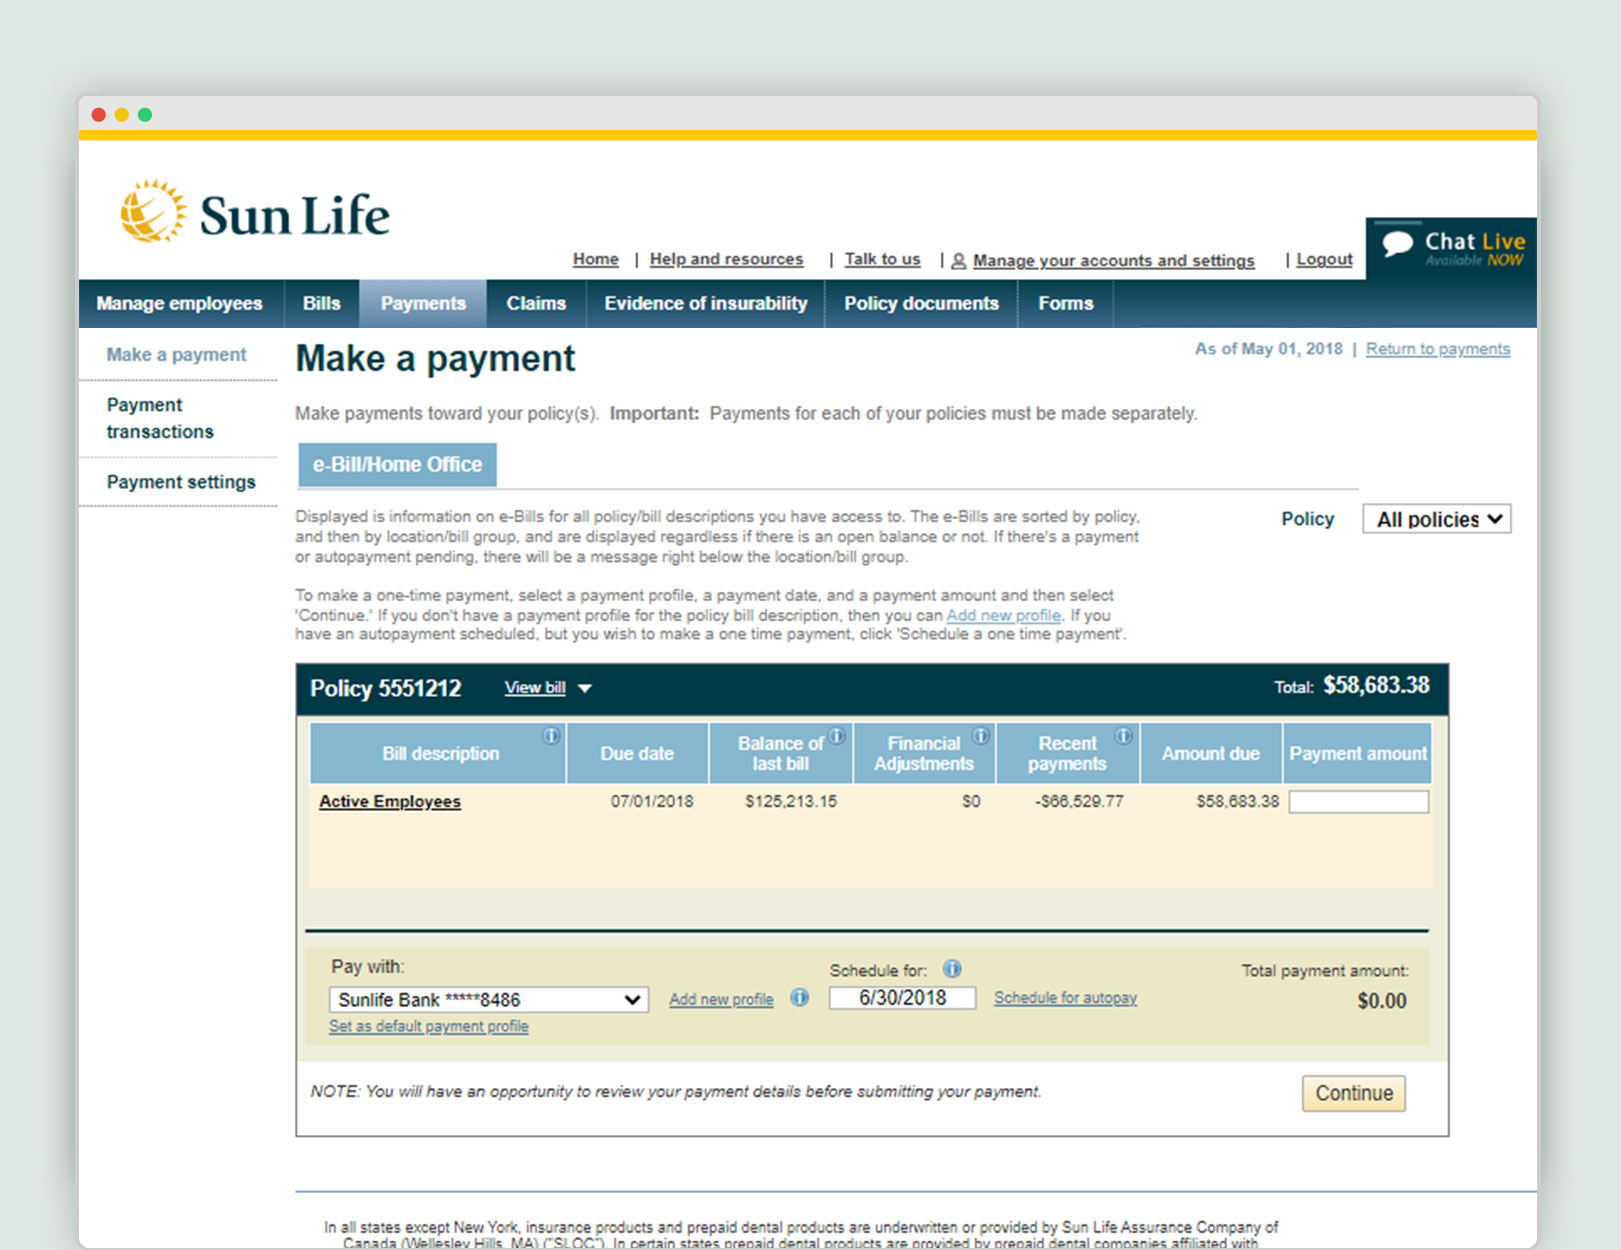Click info icon on Recent payments header

pyautogui.click(x=1124, y=736)
